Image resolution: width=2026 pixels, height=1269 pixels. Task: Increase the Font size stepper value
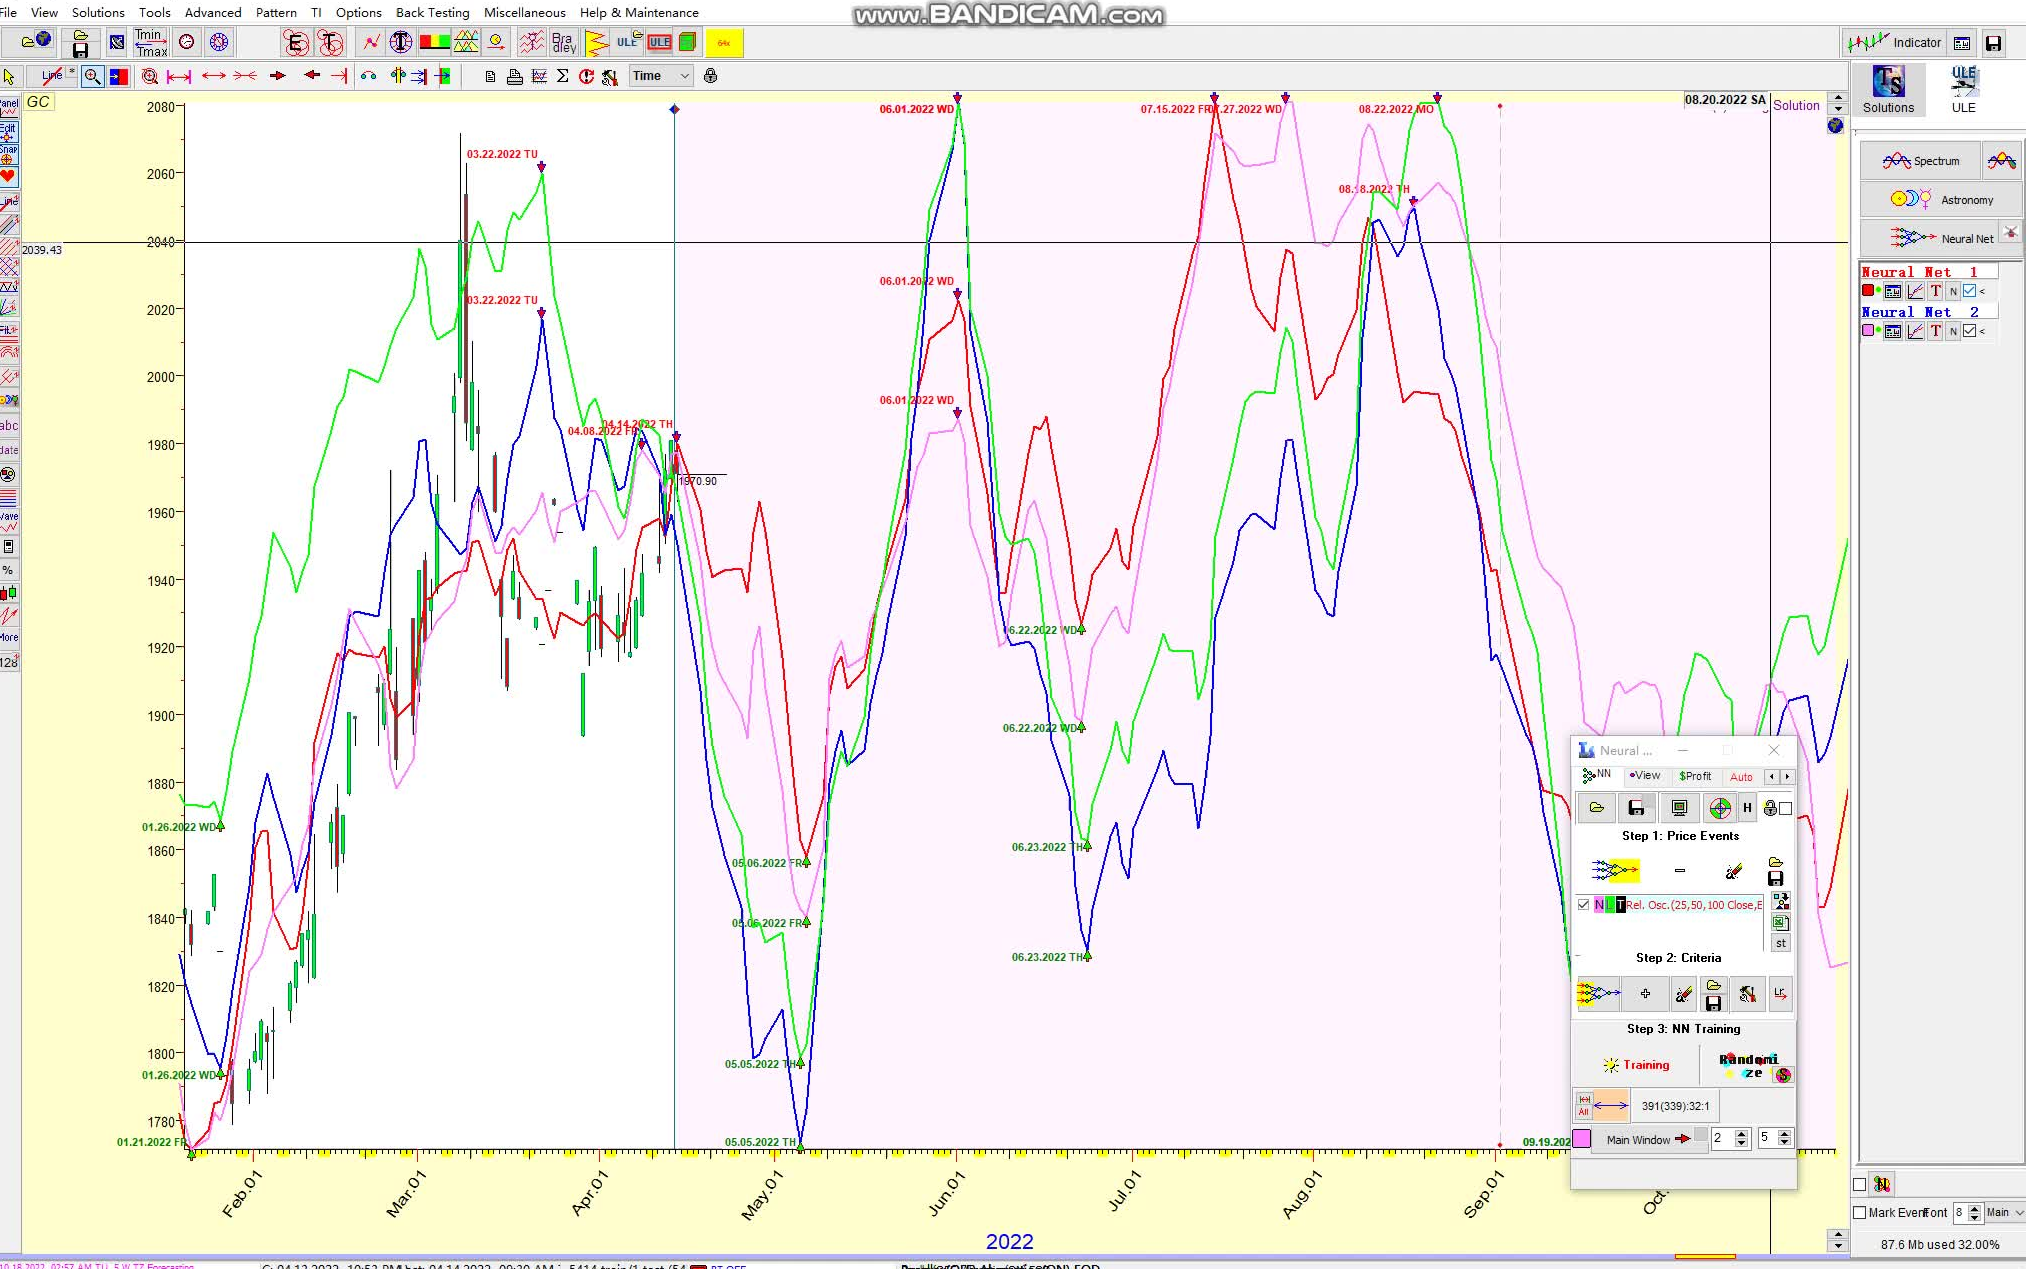pyautogui.click(x=1974, y=1208)
